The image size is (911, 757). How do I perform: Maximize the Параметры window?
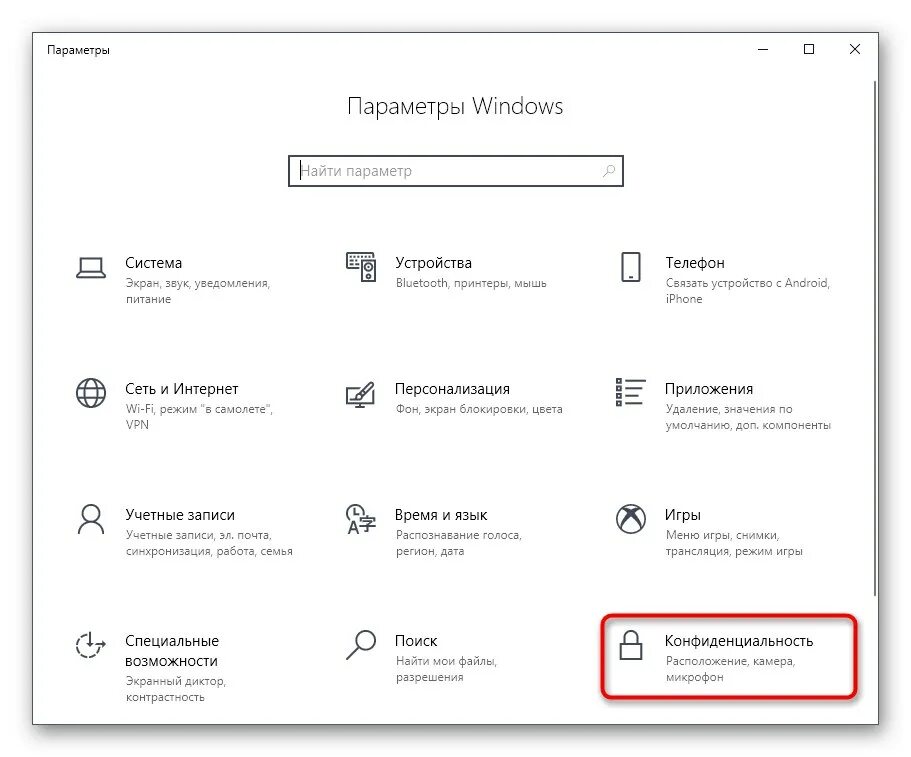tap(809, 49)
